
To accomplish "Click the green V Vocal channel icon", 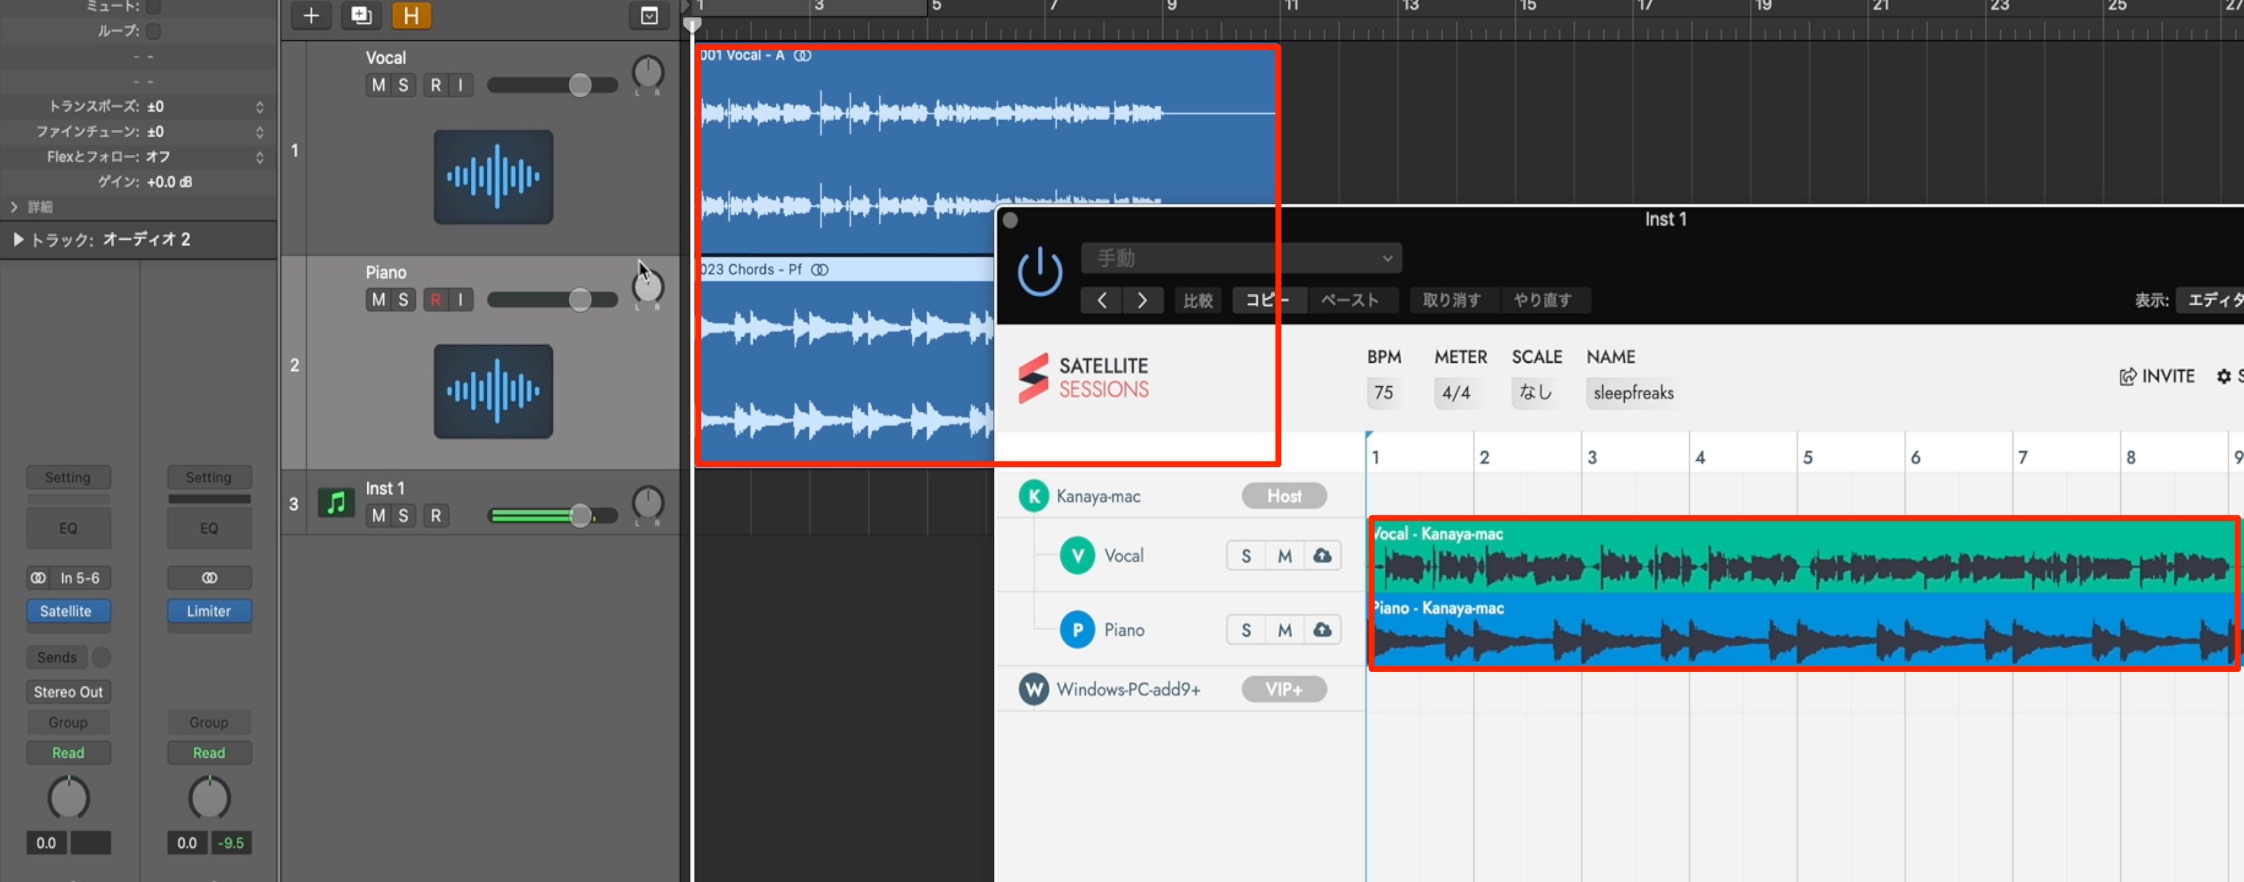I will (x=1077, y=556).
